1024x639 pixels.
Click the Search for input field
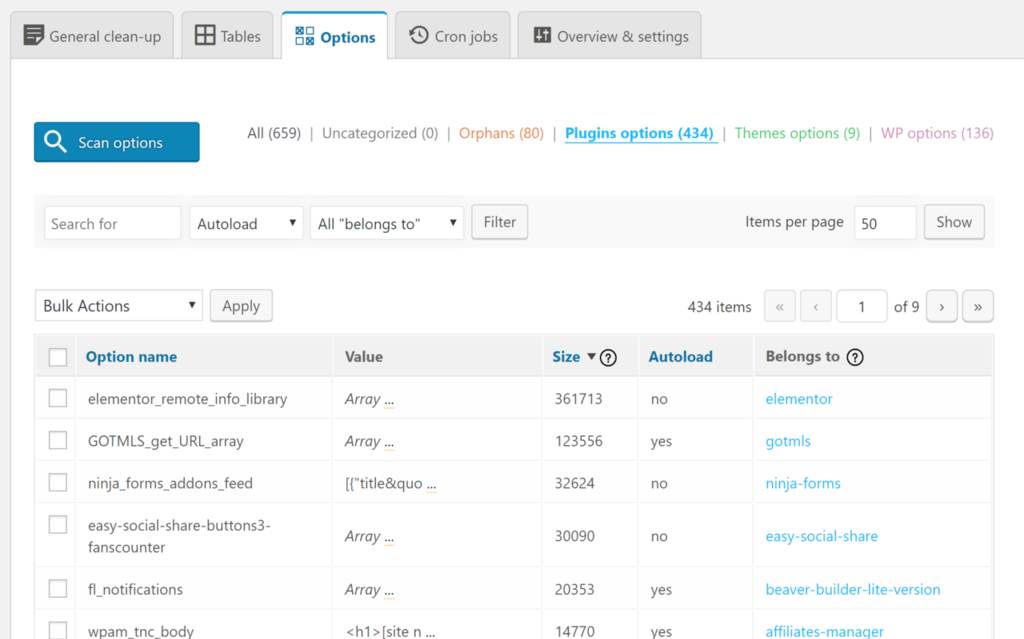coord(112,223)
